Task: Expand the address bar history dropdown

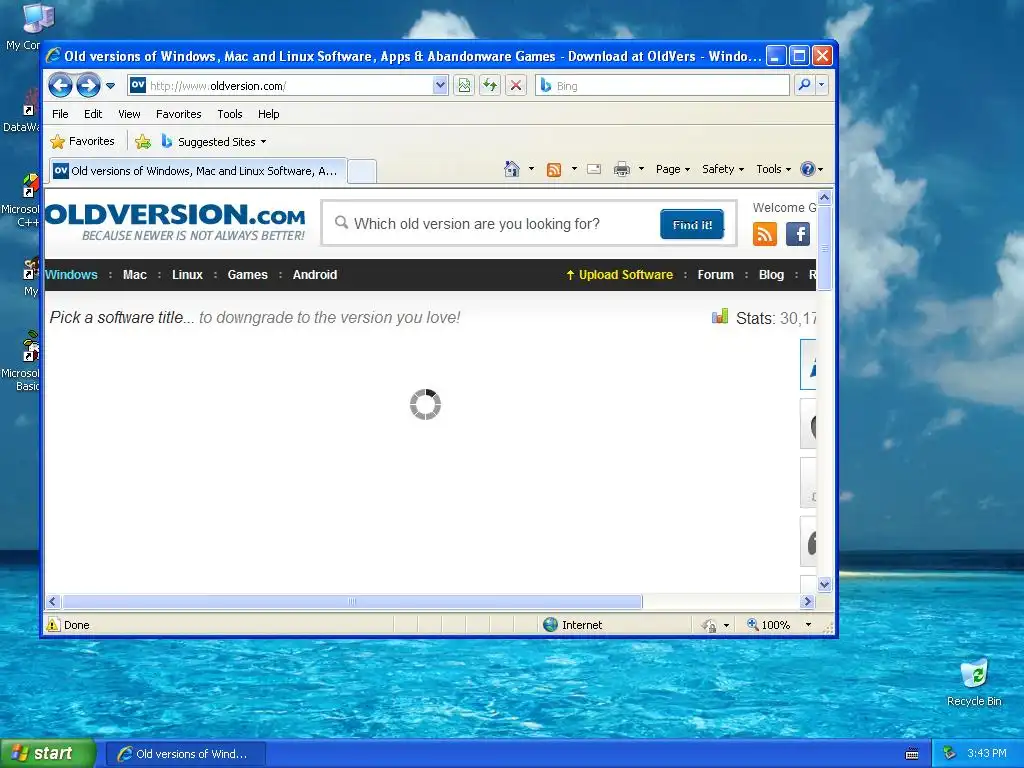Action: pyautogui.click(x=440, y=86)
